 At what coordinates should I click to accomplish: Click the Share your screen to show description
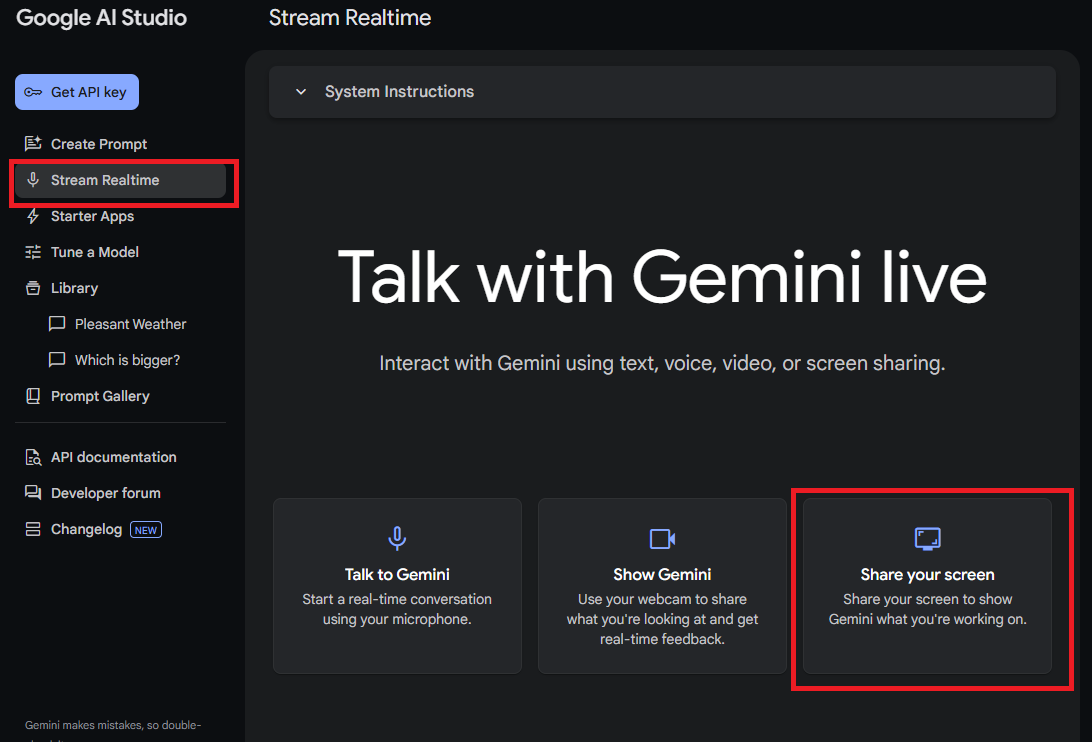(x=928, y=609)
